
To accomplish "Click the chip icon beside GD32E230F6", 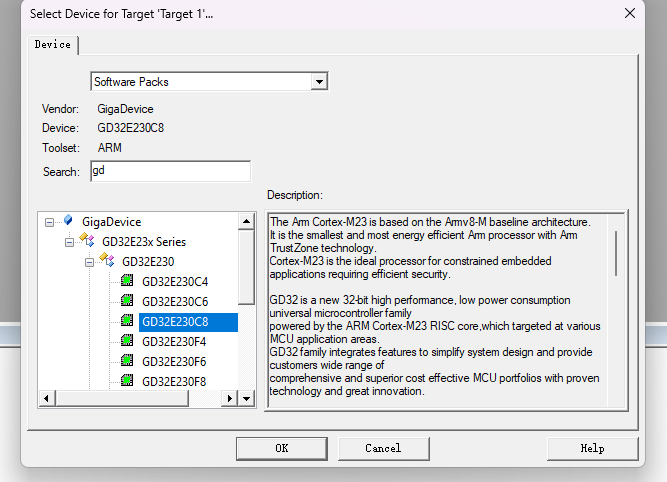I will click(x=127, y=360).
